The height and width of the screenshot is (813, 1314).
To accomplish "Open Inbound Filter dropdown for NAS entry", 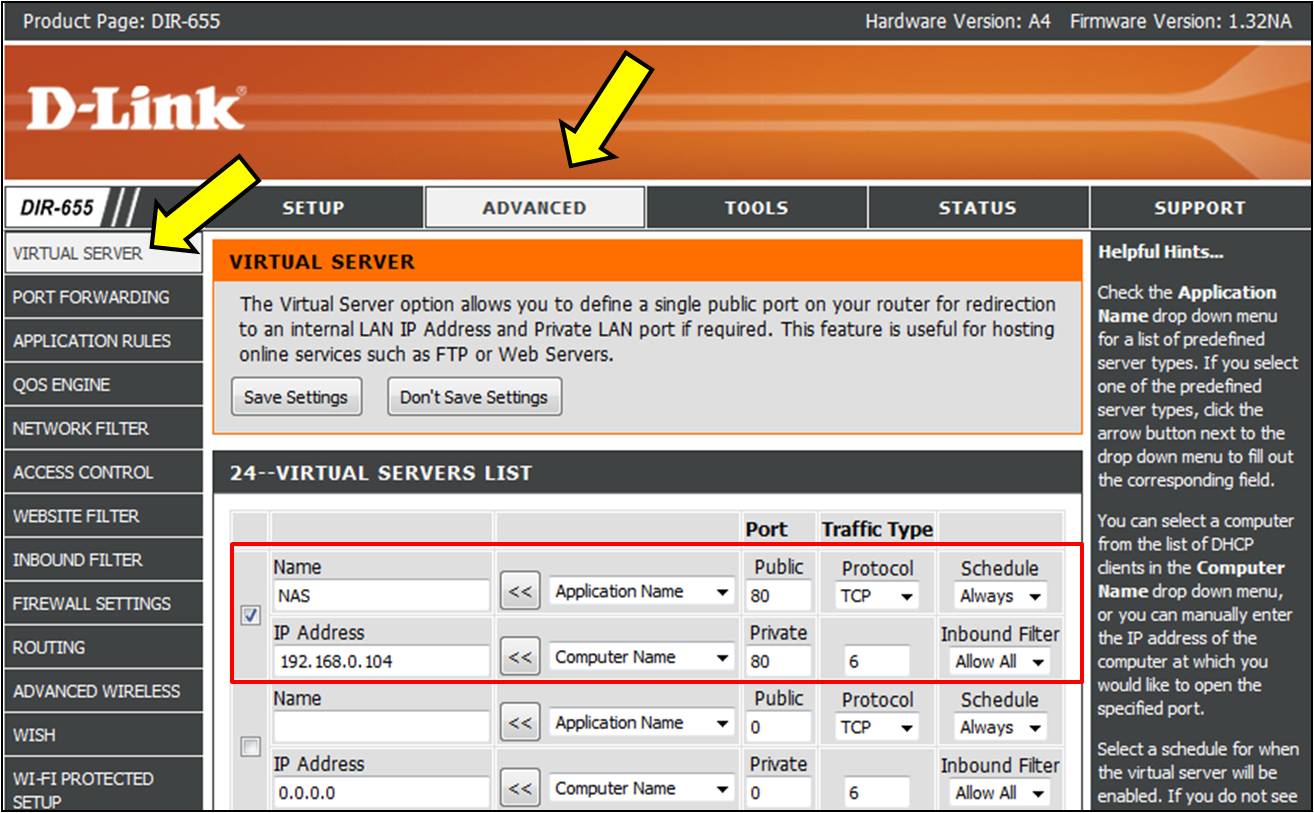I will tap(1001, 662).
